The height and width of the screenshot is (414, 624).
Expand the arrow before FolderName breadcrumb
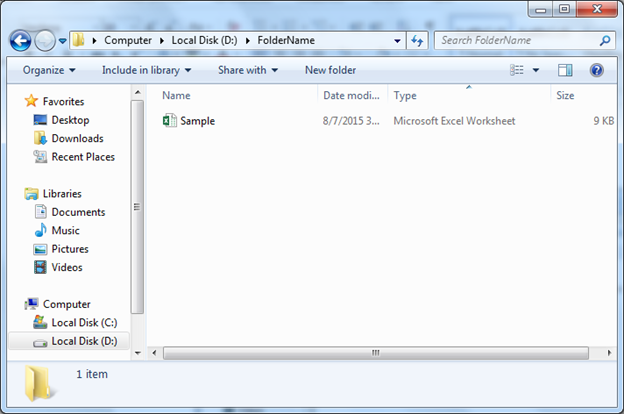(248, 41)
